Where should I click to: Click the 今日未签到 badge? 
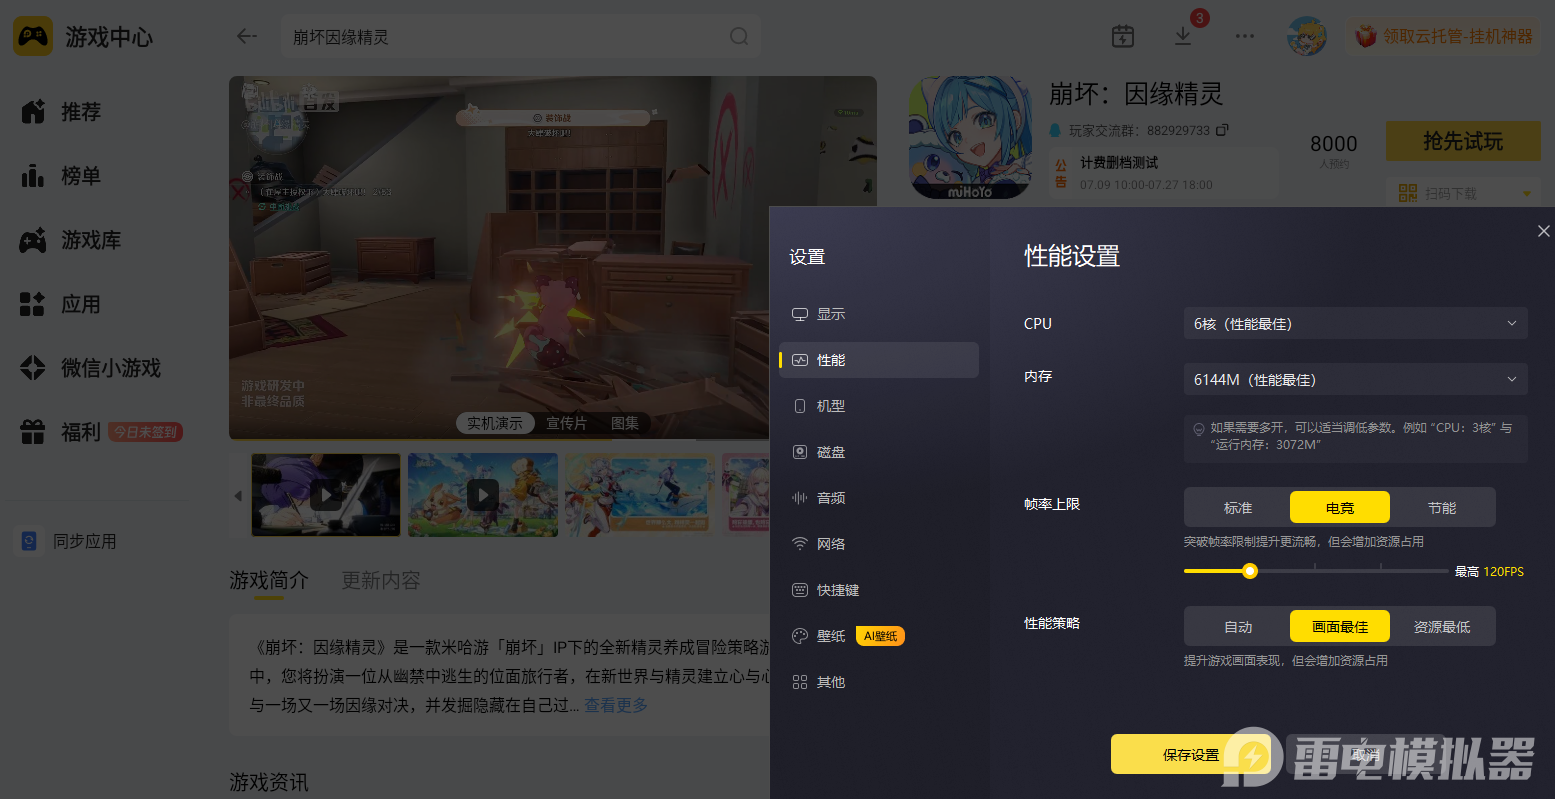(x=145, y=432)
